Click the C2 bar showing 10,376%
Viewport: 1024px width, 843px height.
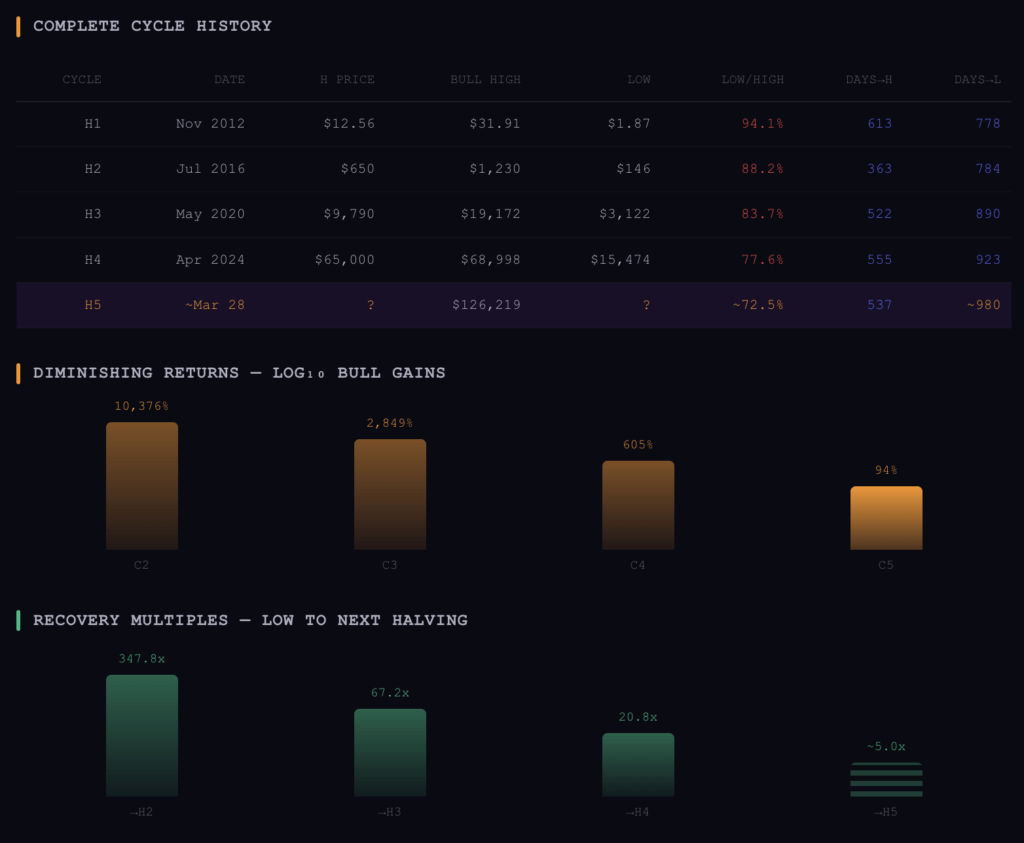pos(142,486)
